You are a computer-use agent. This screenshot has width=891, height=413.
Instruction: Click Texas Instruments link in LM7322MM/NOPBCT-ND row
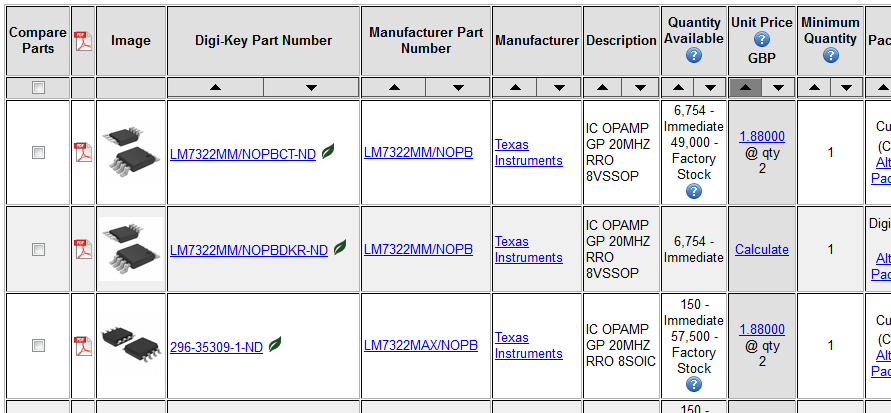tap(528, 152)
